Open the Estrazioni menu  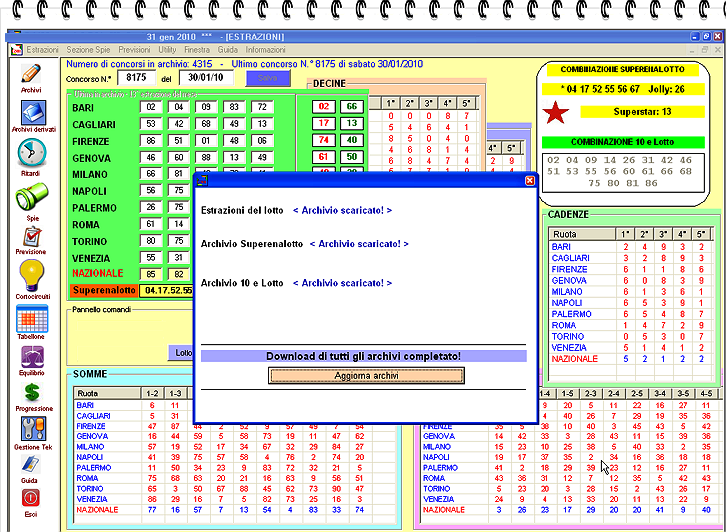pos(43,49)
